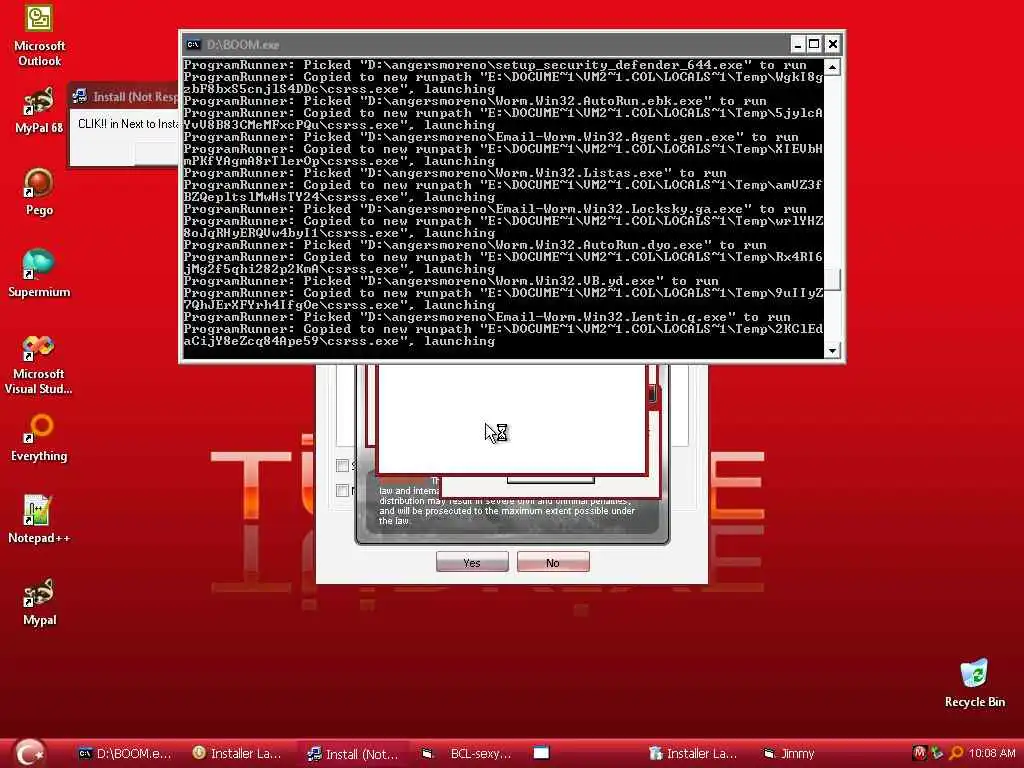
Task: Open the console system menu icon of BOOM.exe
Action: (x=193, y=44)
